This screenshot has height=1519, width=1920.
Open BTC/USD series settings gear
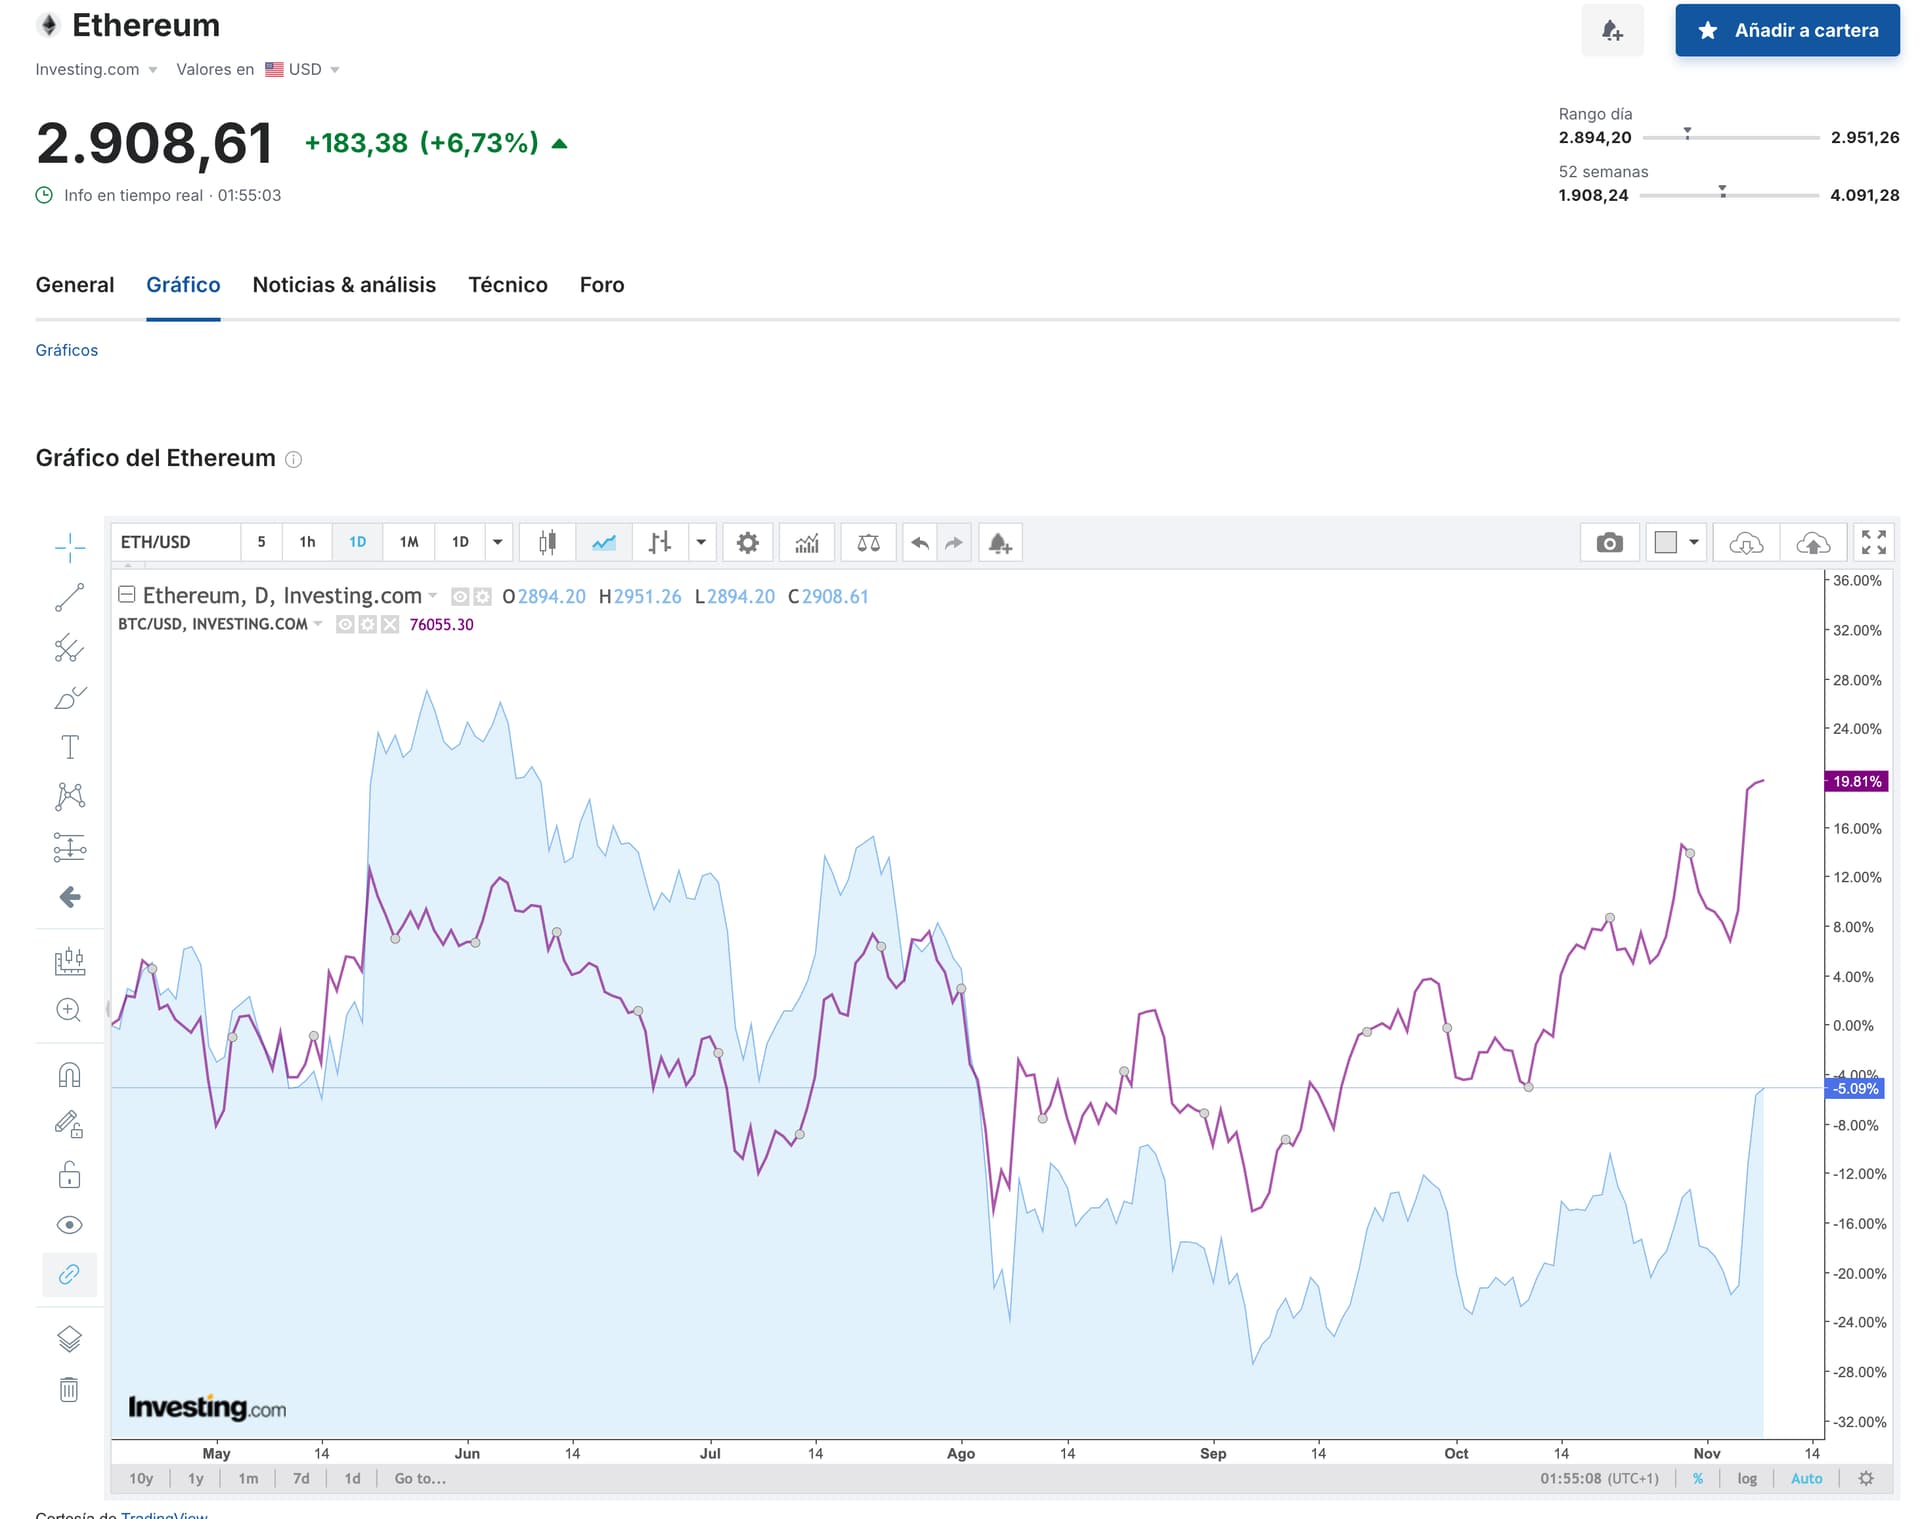click(367, 625)
